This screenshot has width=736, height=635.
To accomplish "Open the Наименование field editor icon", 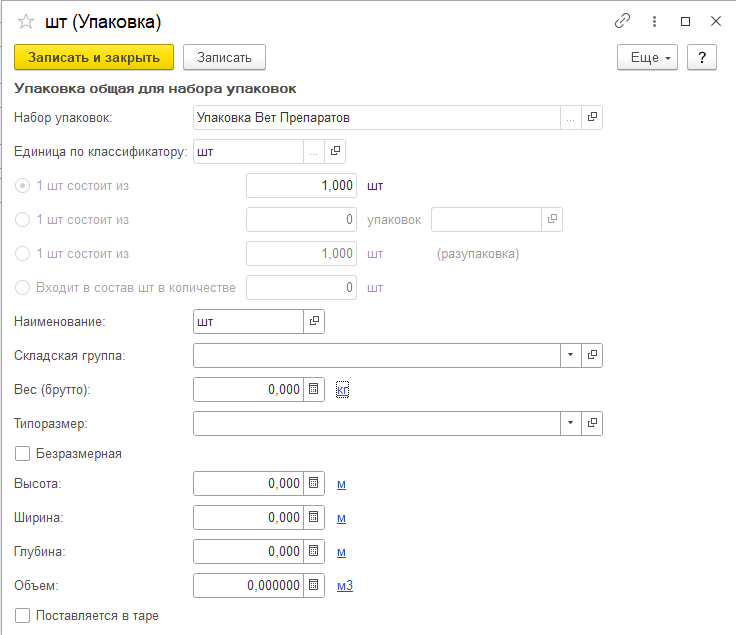I will tap(314, 322).
